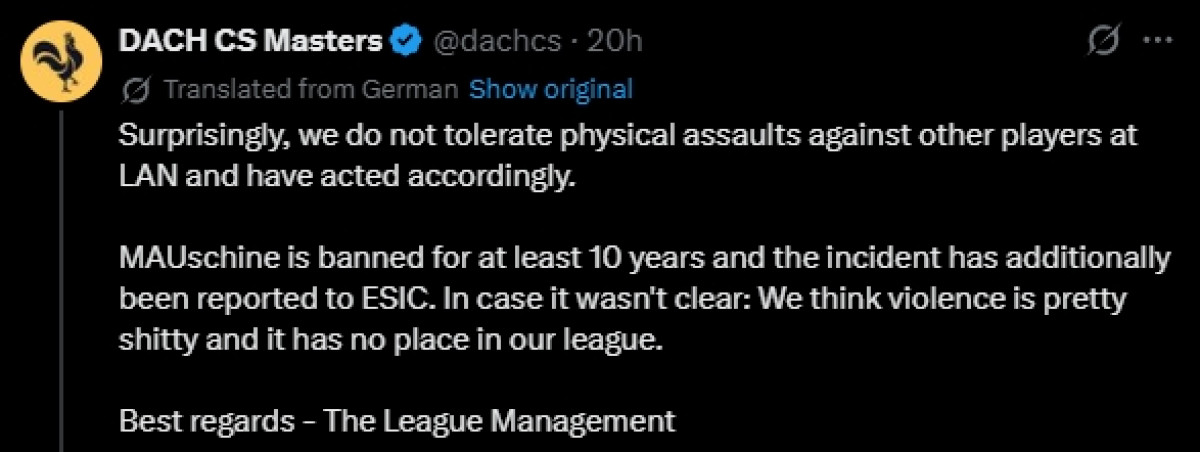Click the small icon beside "Translated from German"
Image resolution: width=1200 pixels, height=452 pixels.
coord(135,90)
